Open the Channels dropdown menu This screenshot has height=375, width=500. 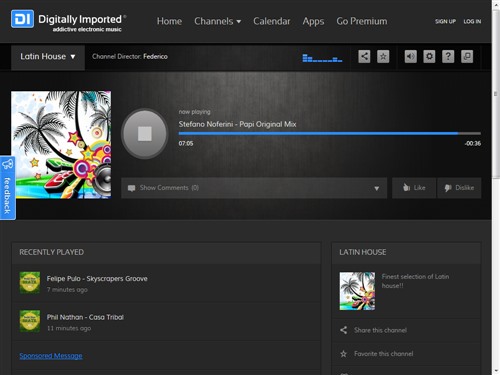[x=217, y=21]
